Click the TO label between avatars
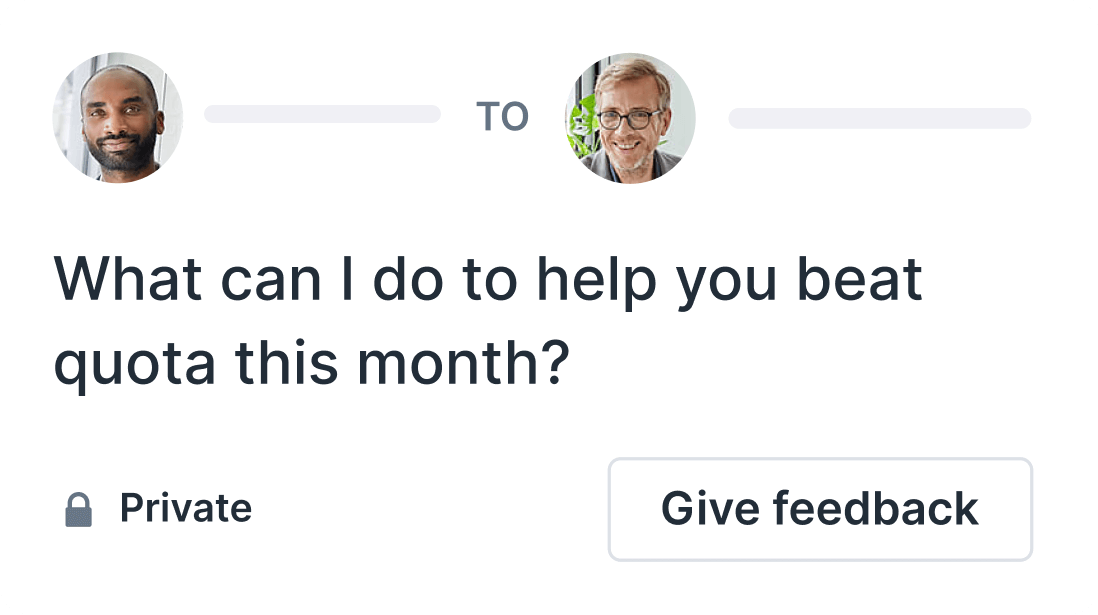Screen dimensions: 1098x615 [502, 116]
